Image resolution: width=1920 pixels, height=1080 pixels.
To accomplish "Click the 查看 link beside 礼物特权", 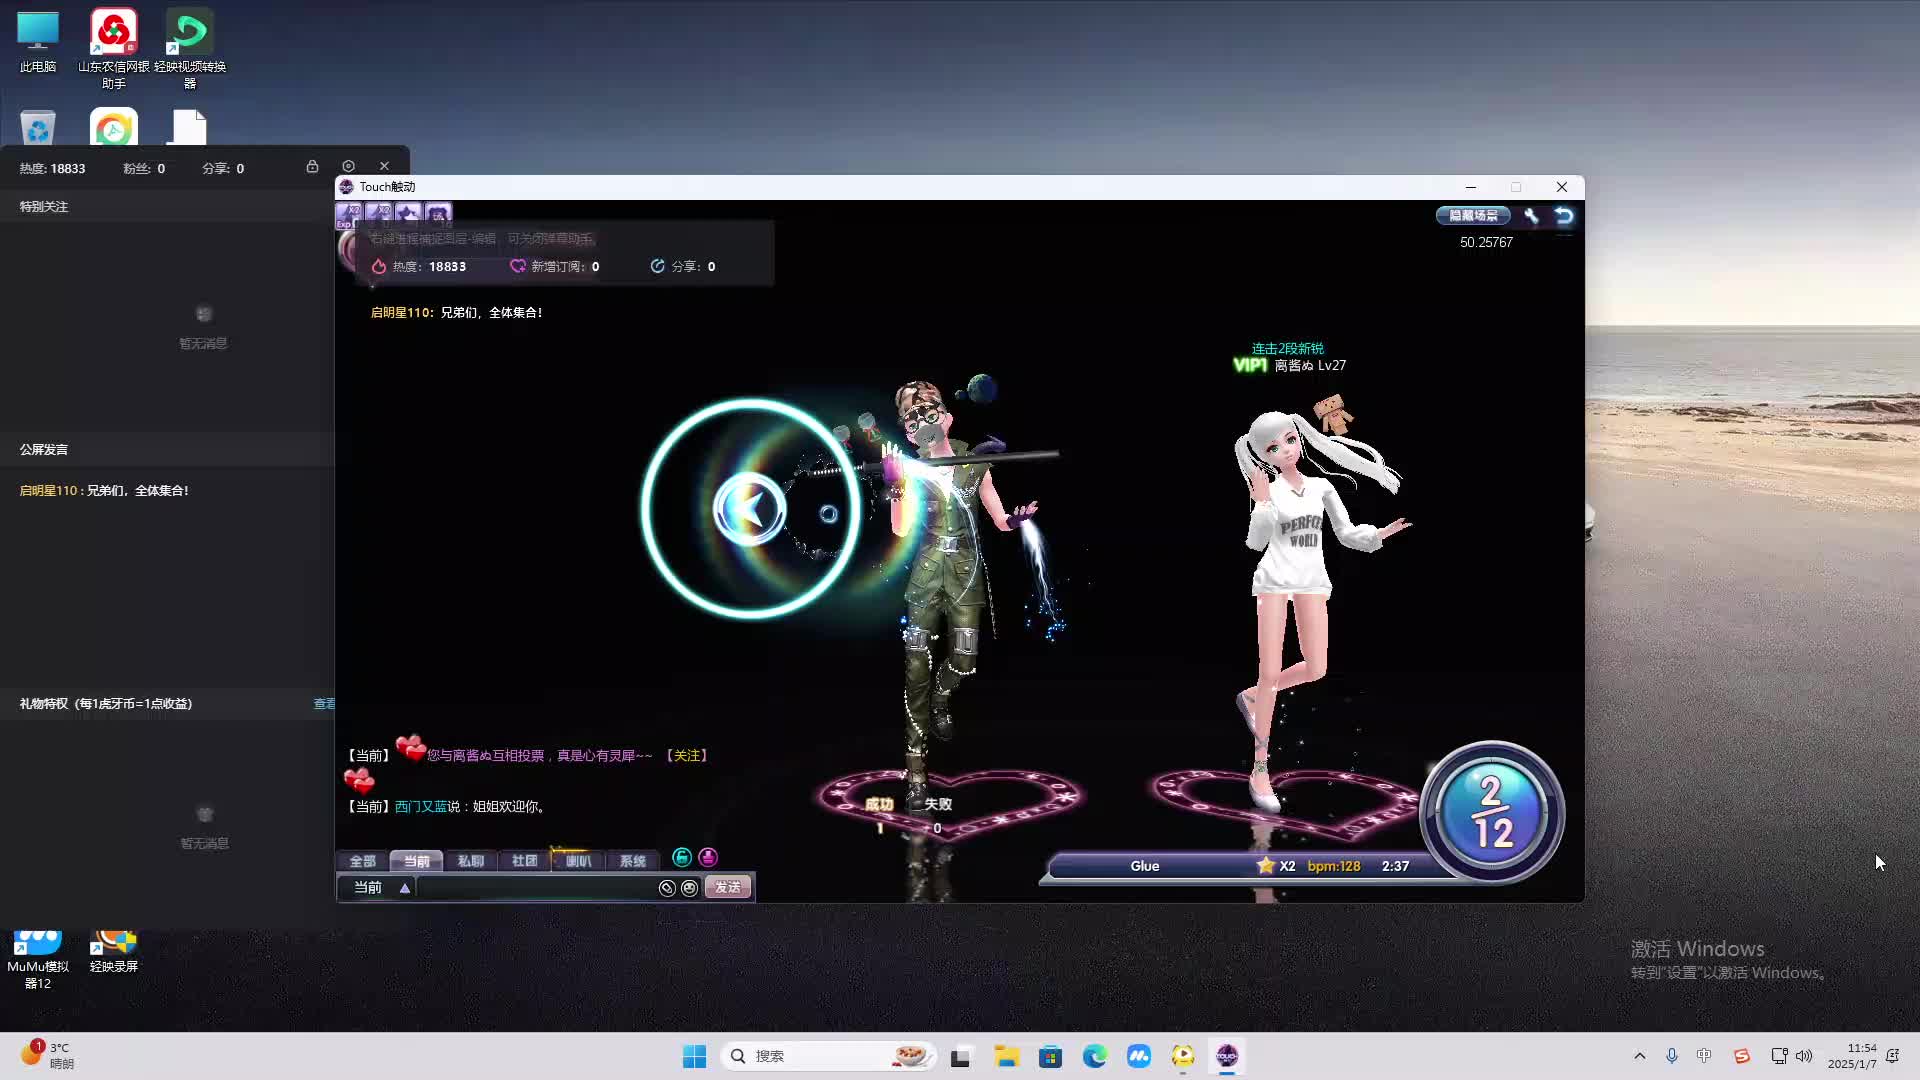I will 324,704.
